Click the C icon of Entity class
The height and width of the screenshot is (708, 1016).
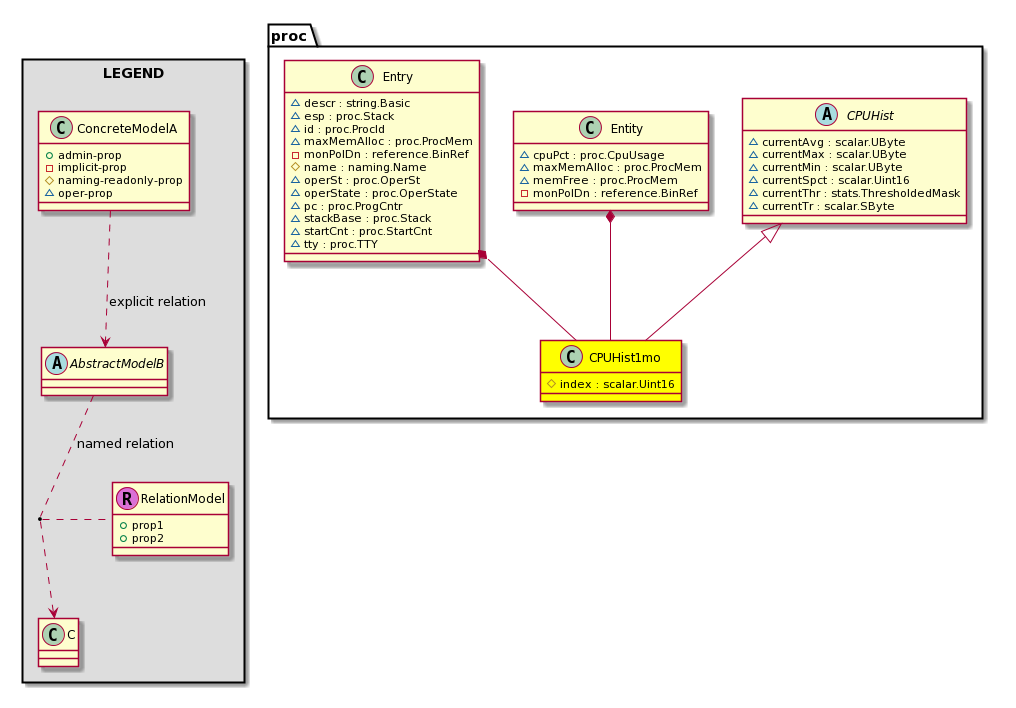[590, 128]
